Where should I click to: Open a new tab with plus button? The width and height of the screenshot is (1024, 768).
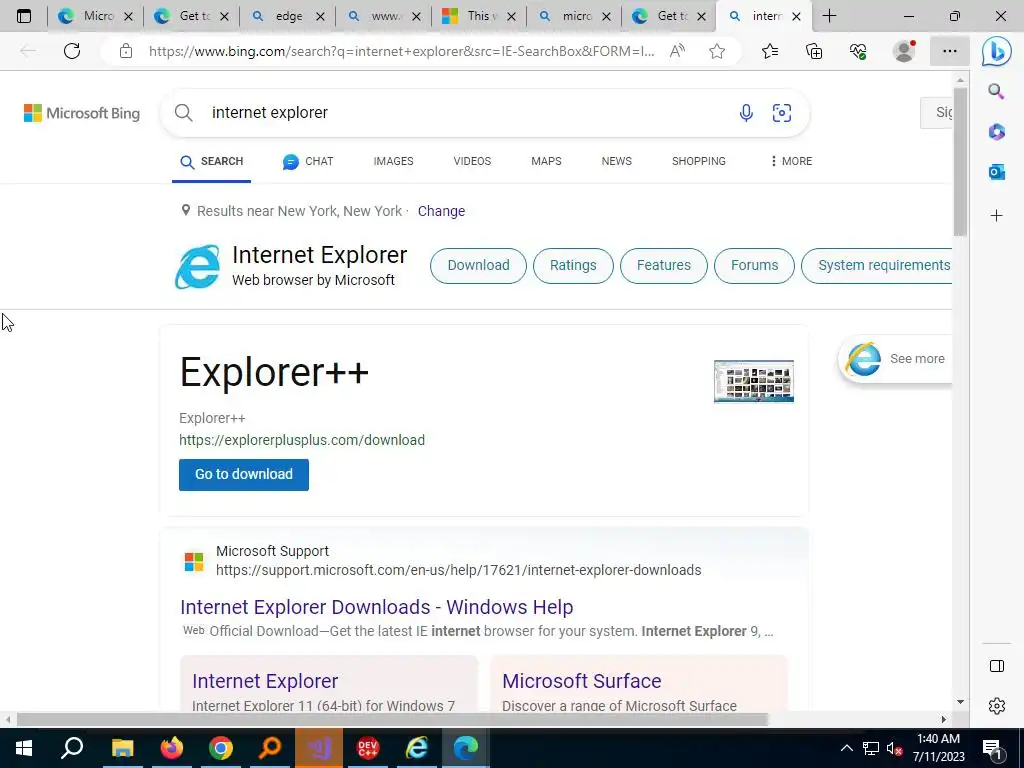click(x=829, y=16)
